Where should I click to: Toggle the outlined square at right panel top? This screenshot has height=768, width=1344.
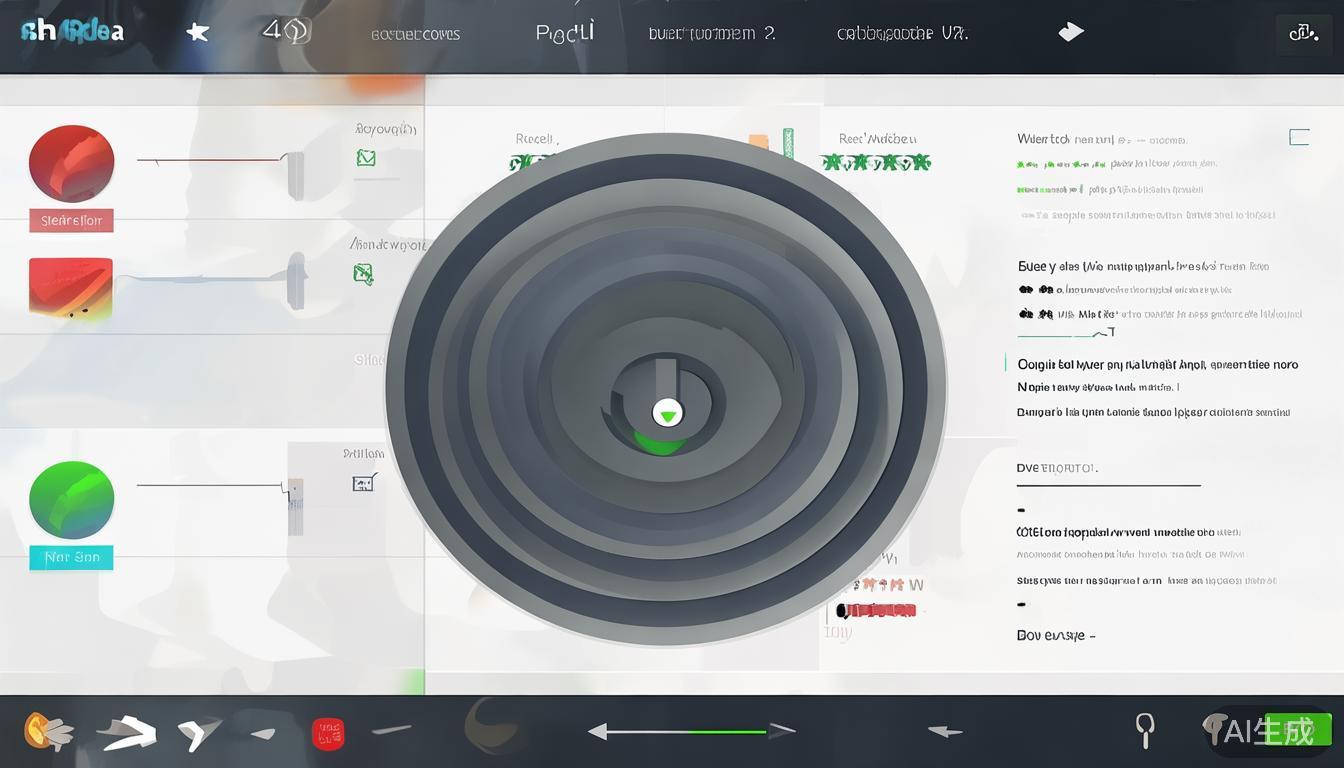click(x=1299, y=137)
